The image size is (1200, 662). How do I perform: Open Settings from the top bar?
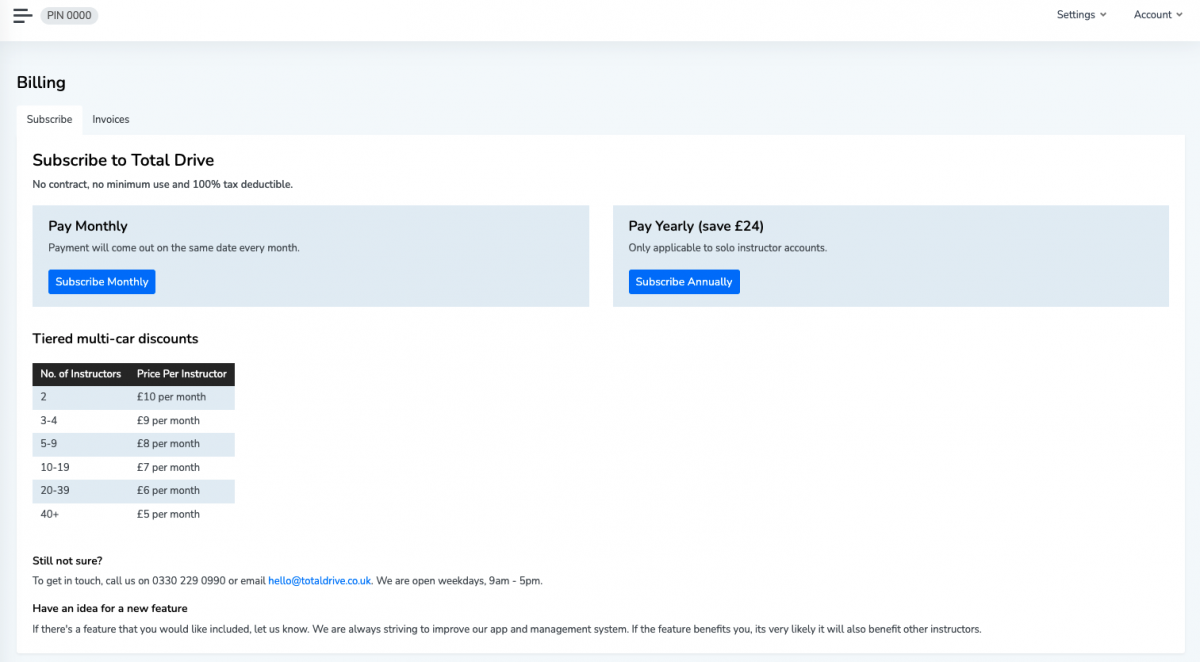pyautogui.click(x=1075, y=14)
